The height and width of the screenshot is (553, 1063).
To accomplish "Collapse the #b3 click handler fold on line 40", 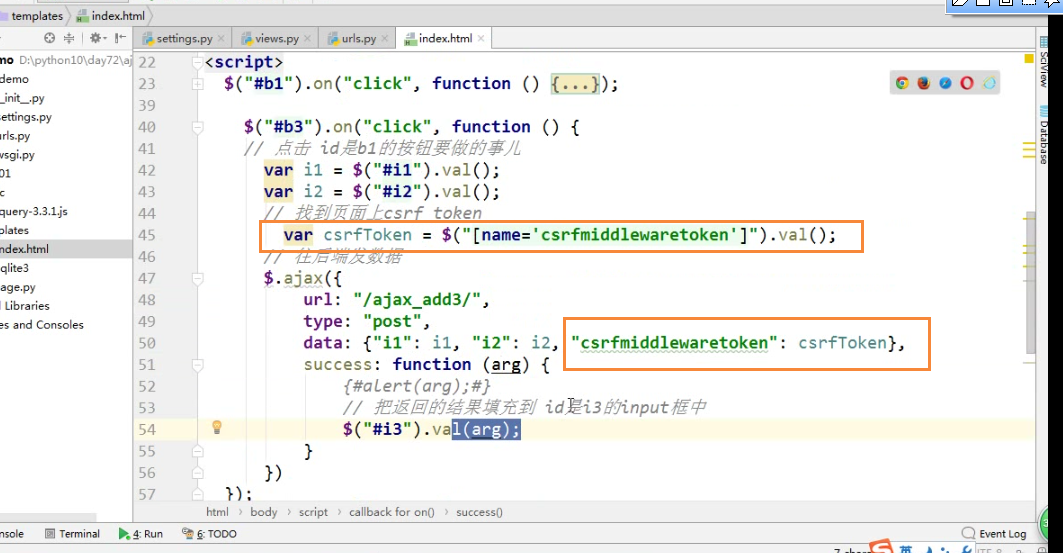I will tap(197, 127).
